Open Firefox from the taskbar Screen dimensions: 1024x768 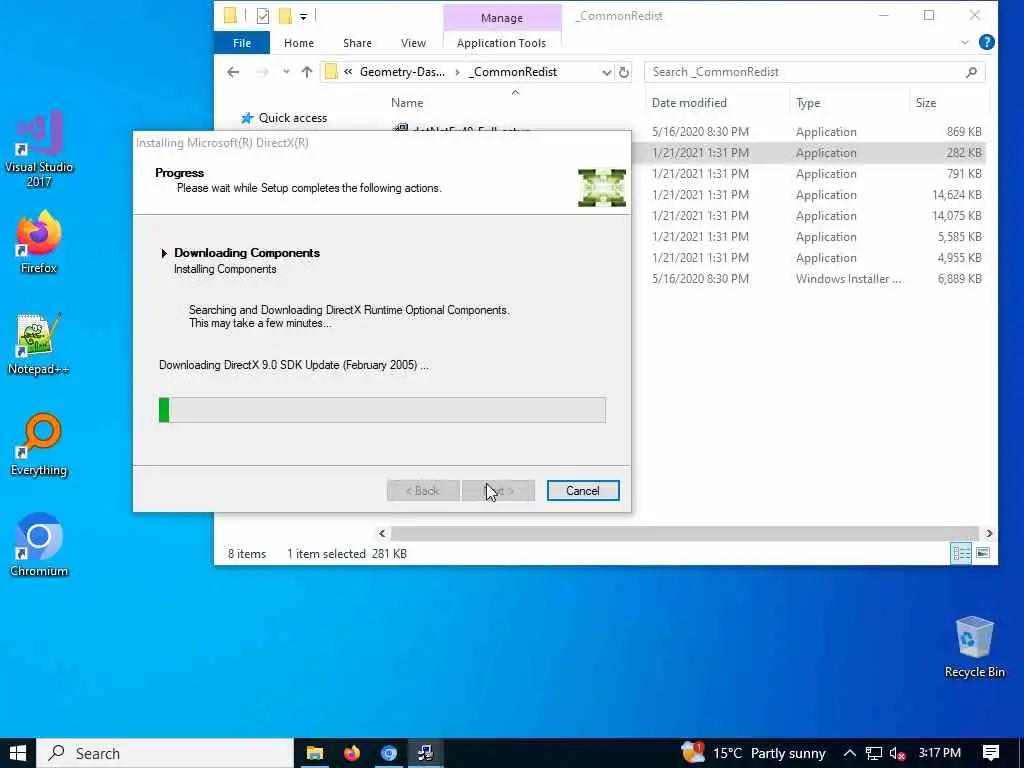pos(352,753)
